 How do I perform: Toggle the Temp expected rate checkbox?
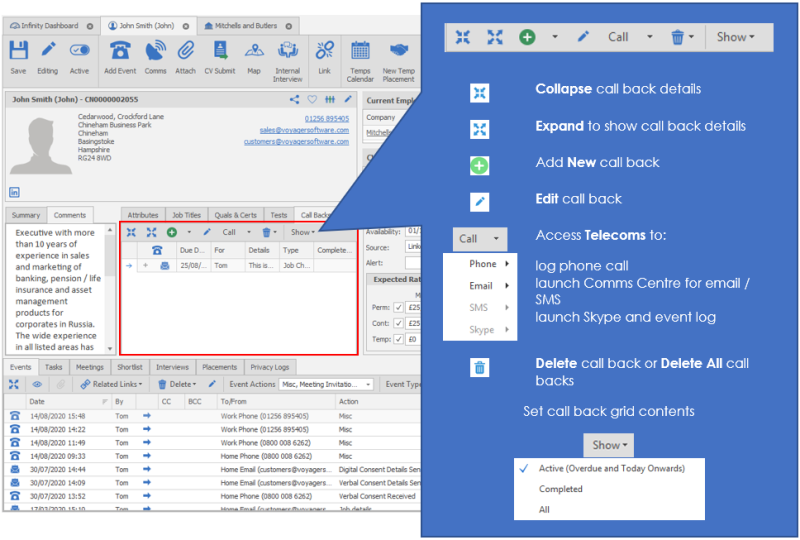coord(398,339)
